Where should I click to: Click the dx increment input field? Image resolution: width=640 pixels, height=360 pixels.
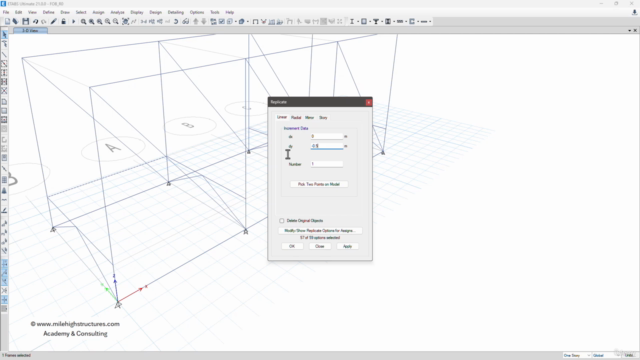coord(327,136)
